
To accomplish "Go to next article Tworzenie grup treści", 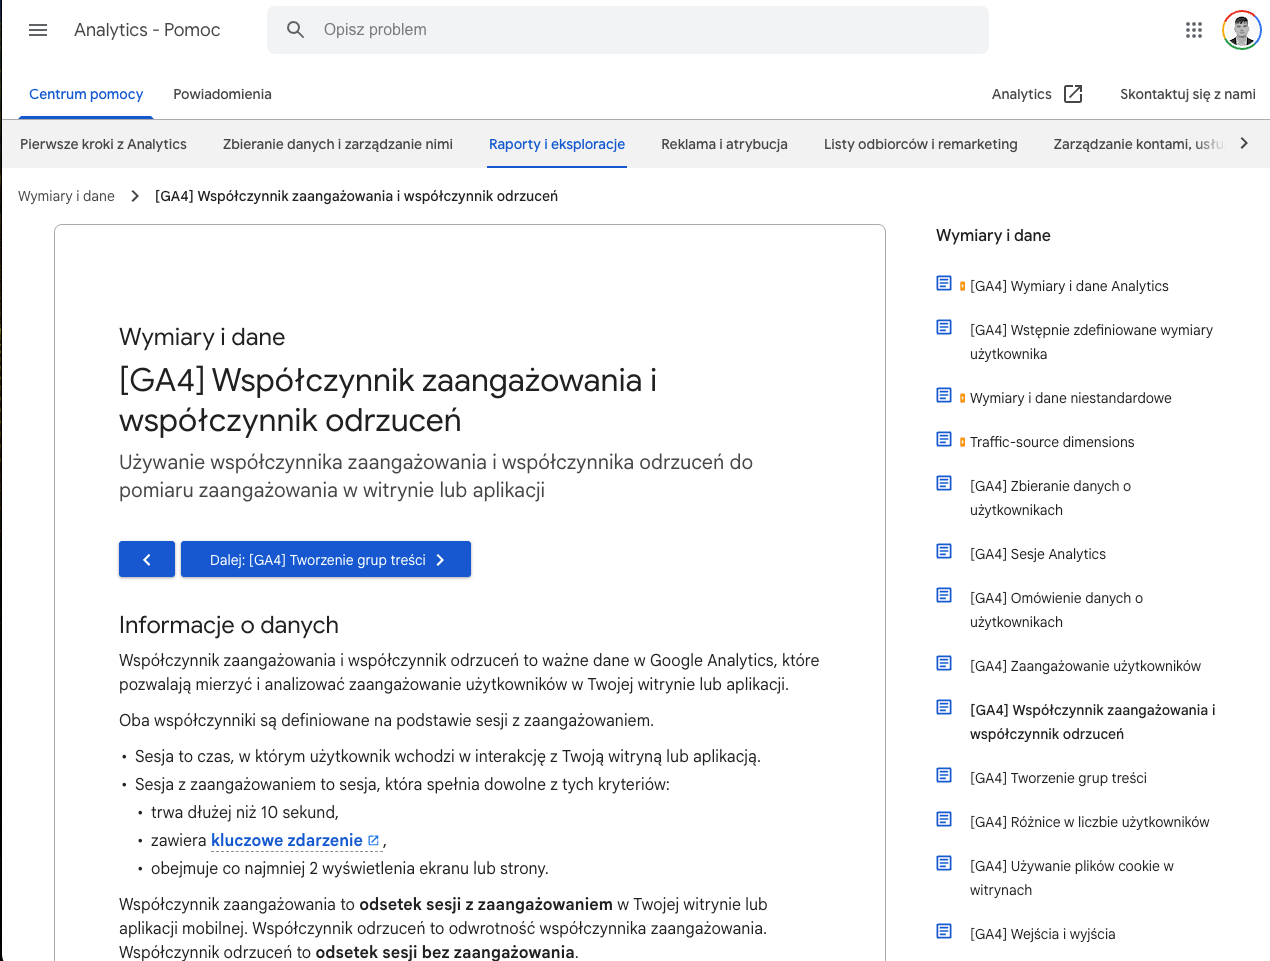I will click(x=326, y=559).
